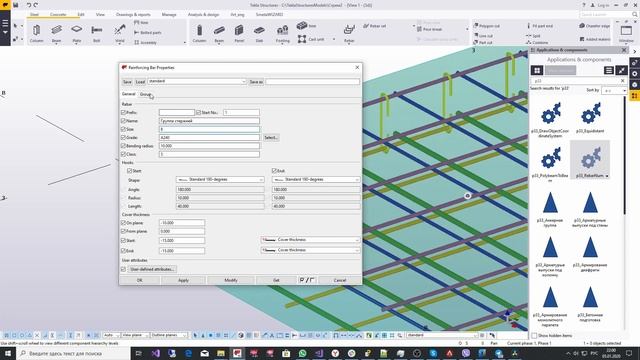Open p33_DrawObjectCoordinateSystem component

pyautogui.click(x=550, y=119)
